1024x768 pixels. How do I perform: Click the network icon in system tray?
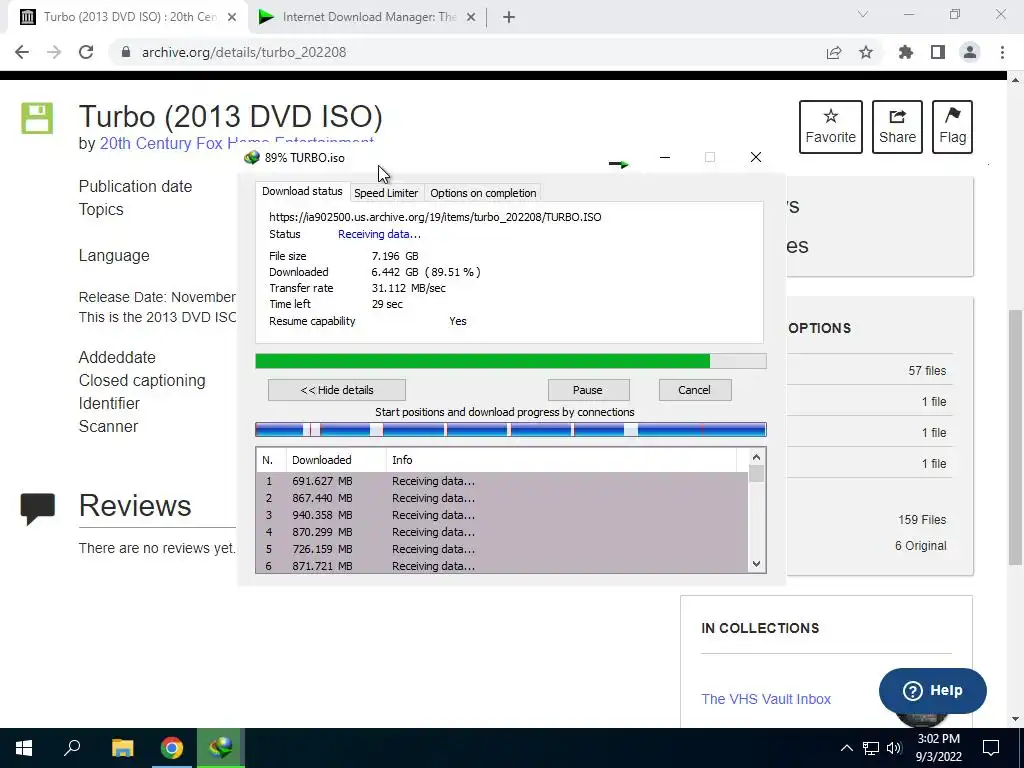[x=871, y=748]
